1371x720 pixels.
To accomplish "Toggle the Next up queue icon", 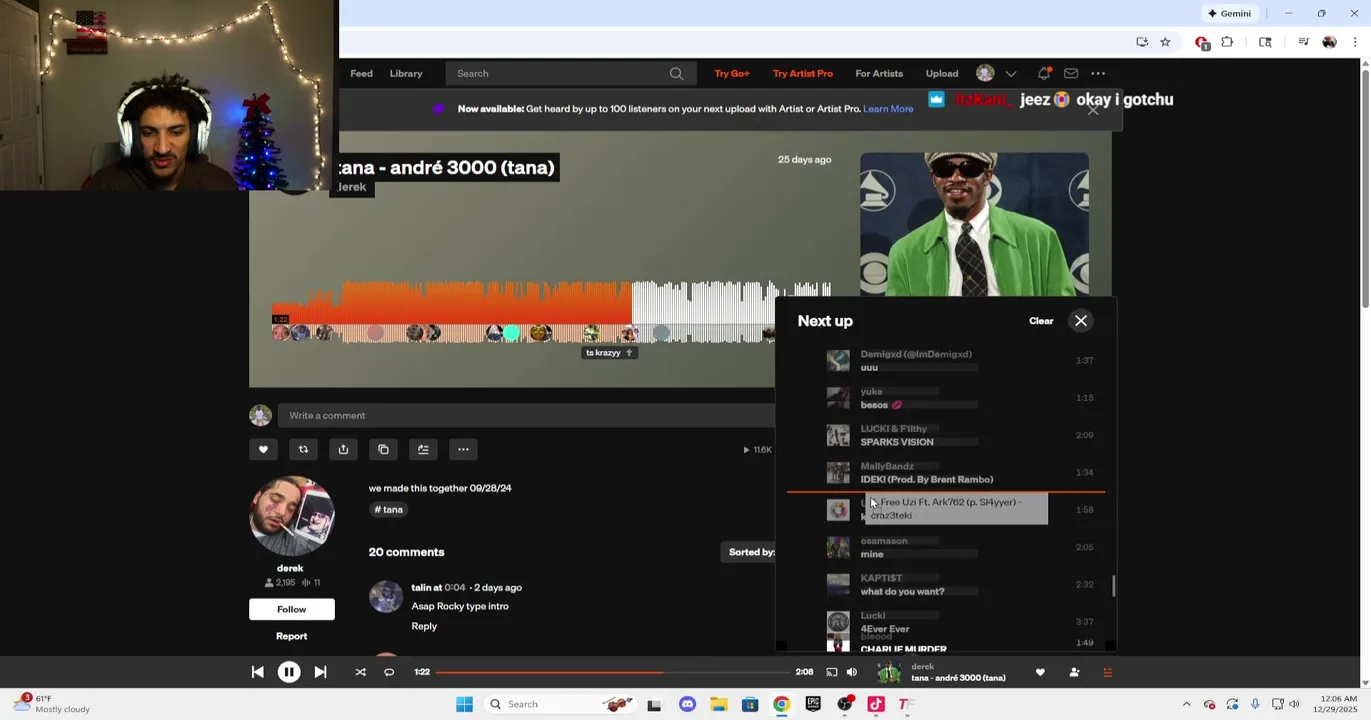I will [x=1107, y=672].
